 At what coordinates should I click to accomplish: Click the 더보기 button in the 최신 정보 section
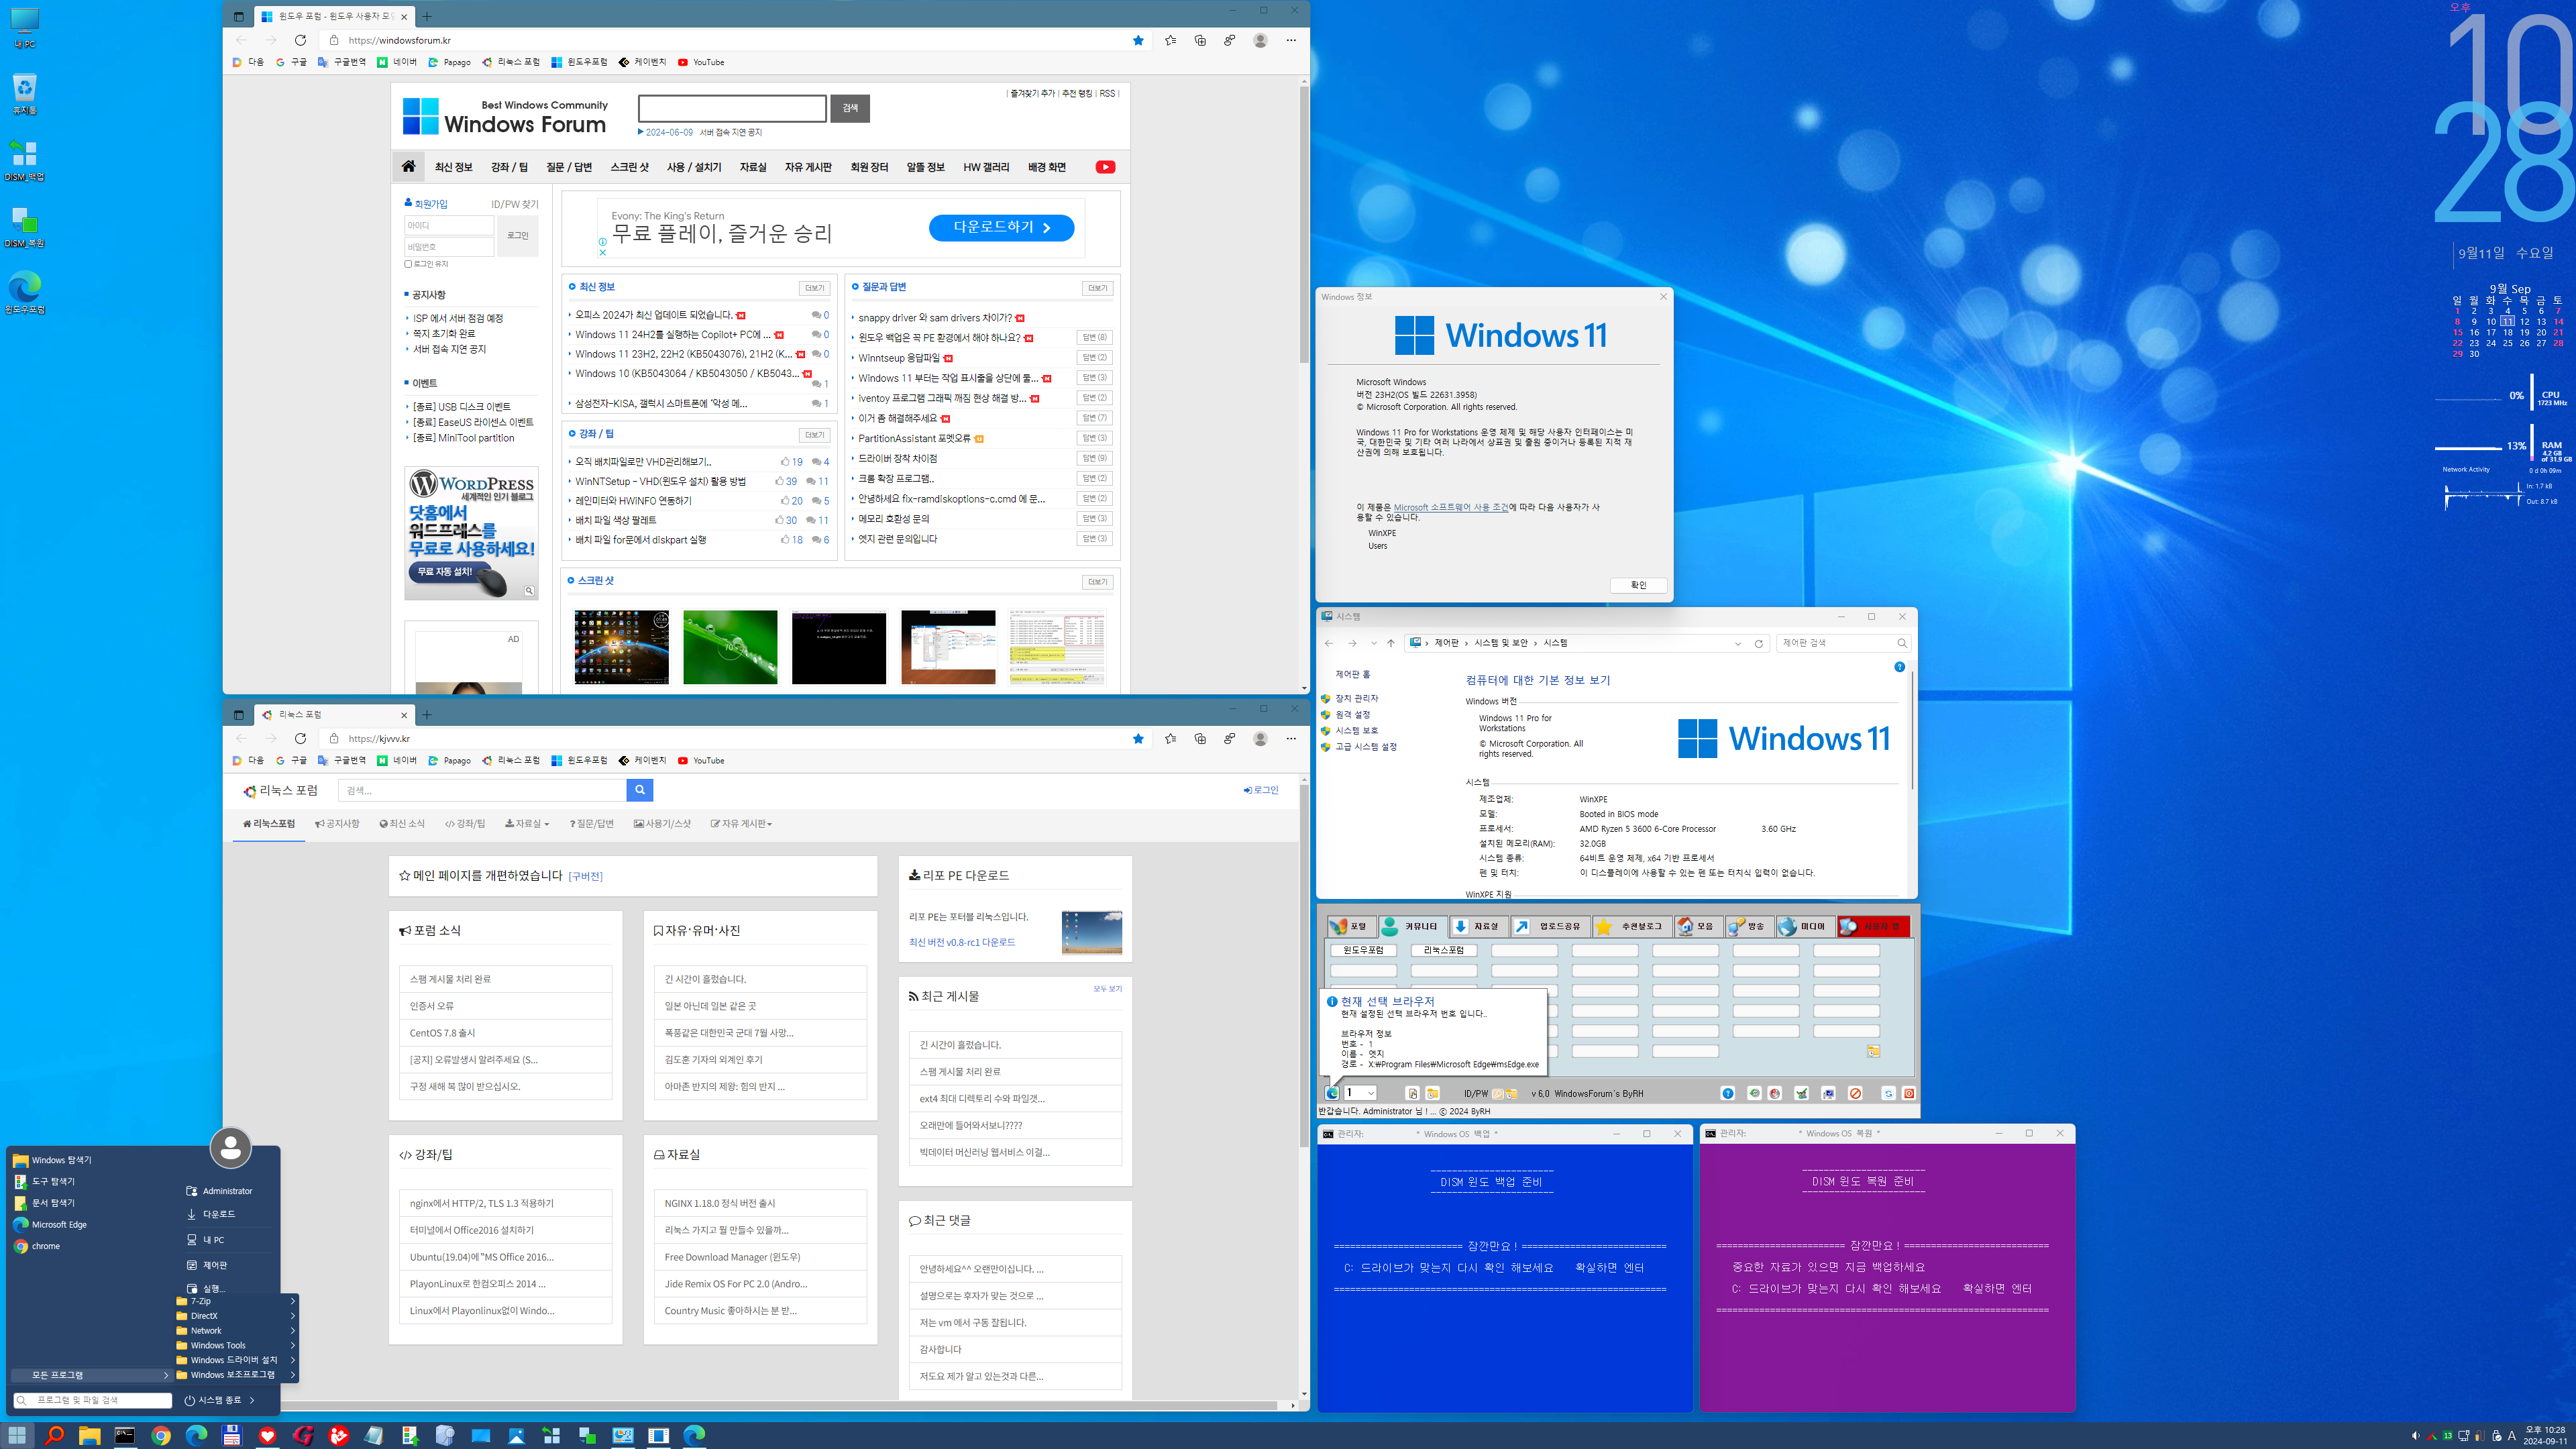(x=814, y=288)
